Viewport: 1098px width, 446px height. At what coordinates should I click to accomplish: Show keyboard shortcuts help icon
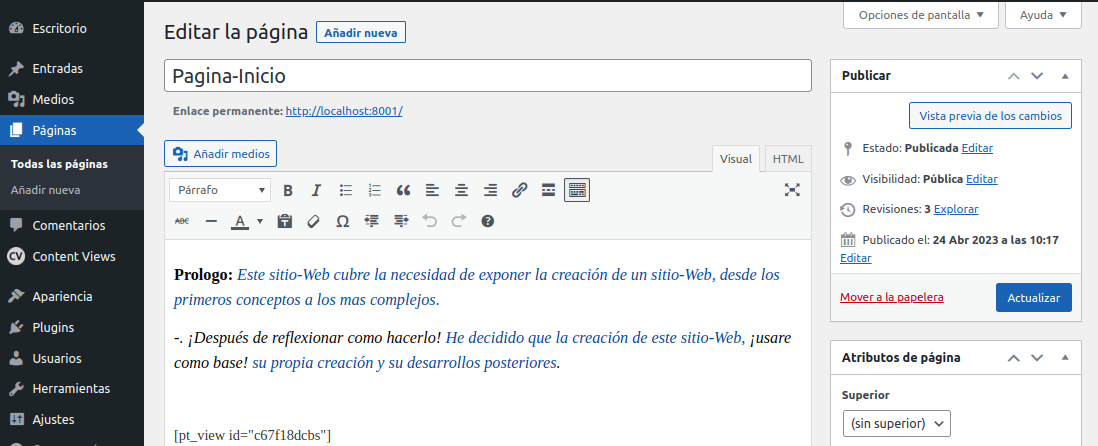[487, 221]
